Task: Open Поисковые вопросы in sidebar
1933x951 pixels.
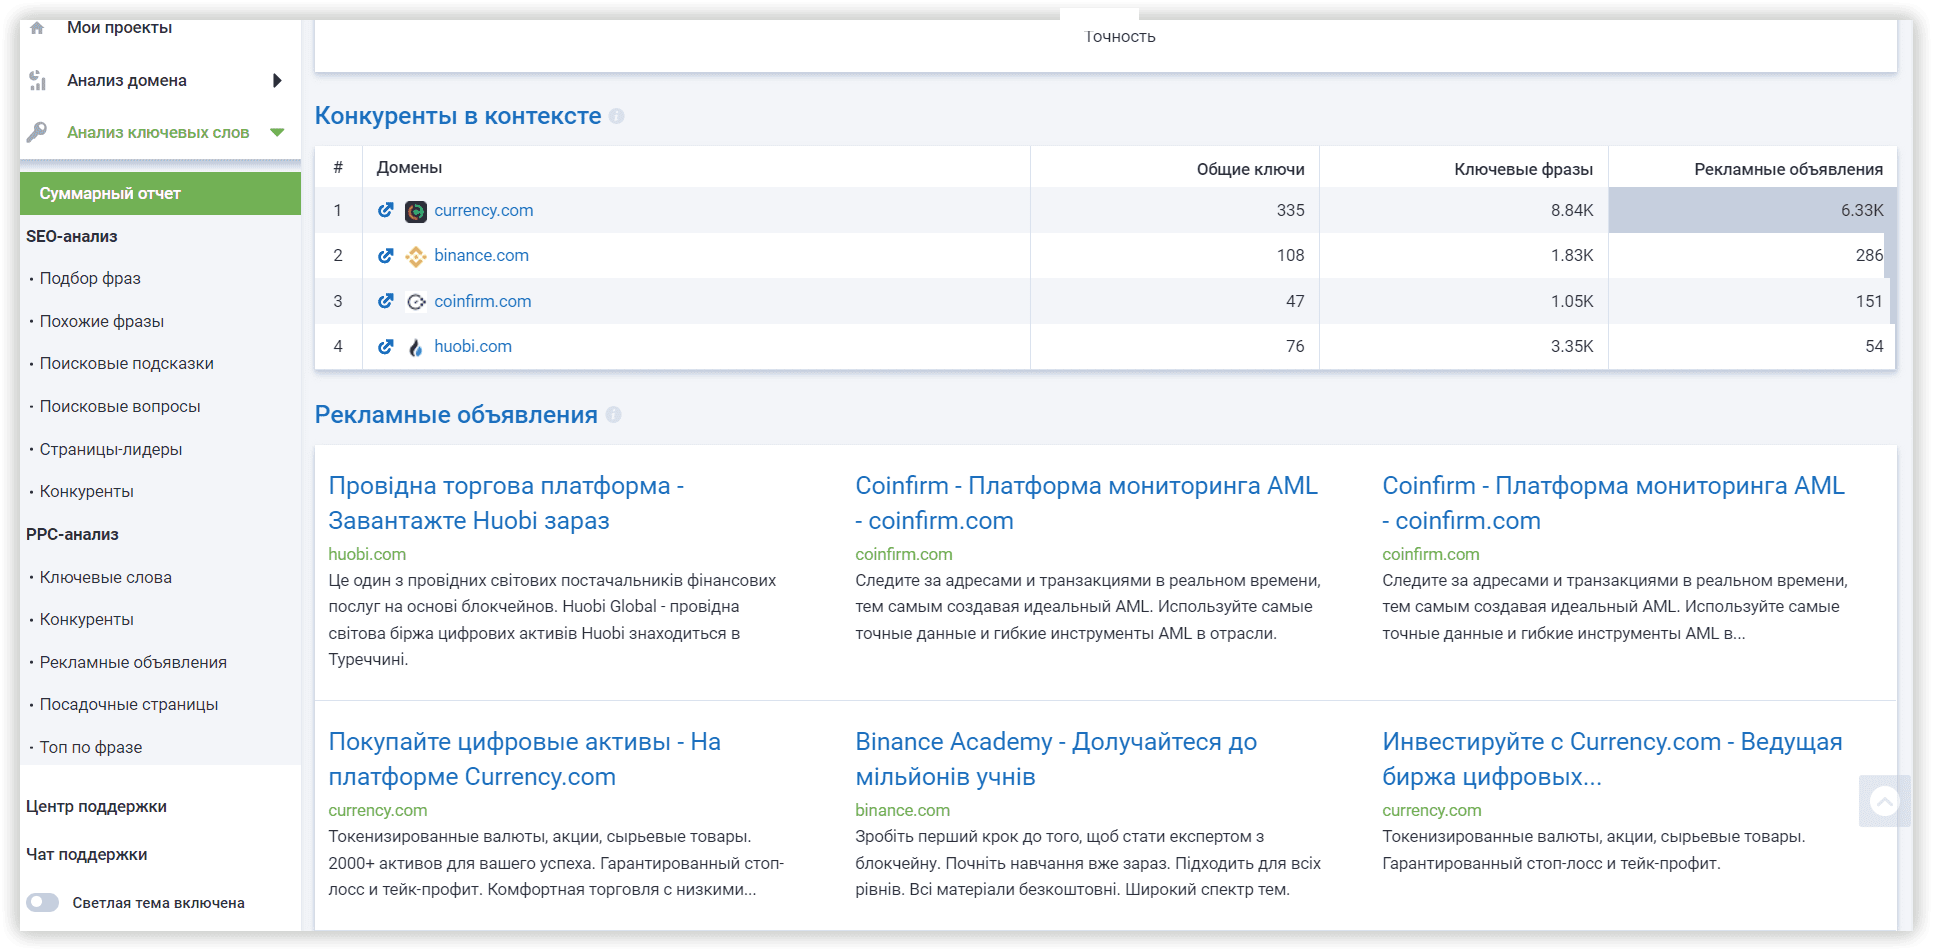Action: pyautogui.click(x=120, y=406)
